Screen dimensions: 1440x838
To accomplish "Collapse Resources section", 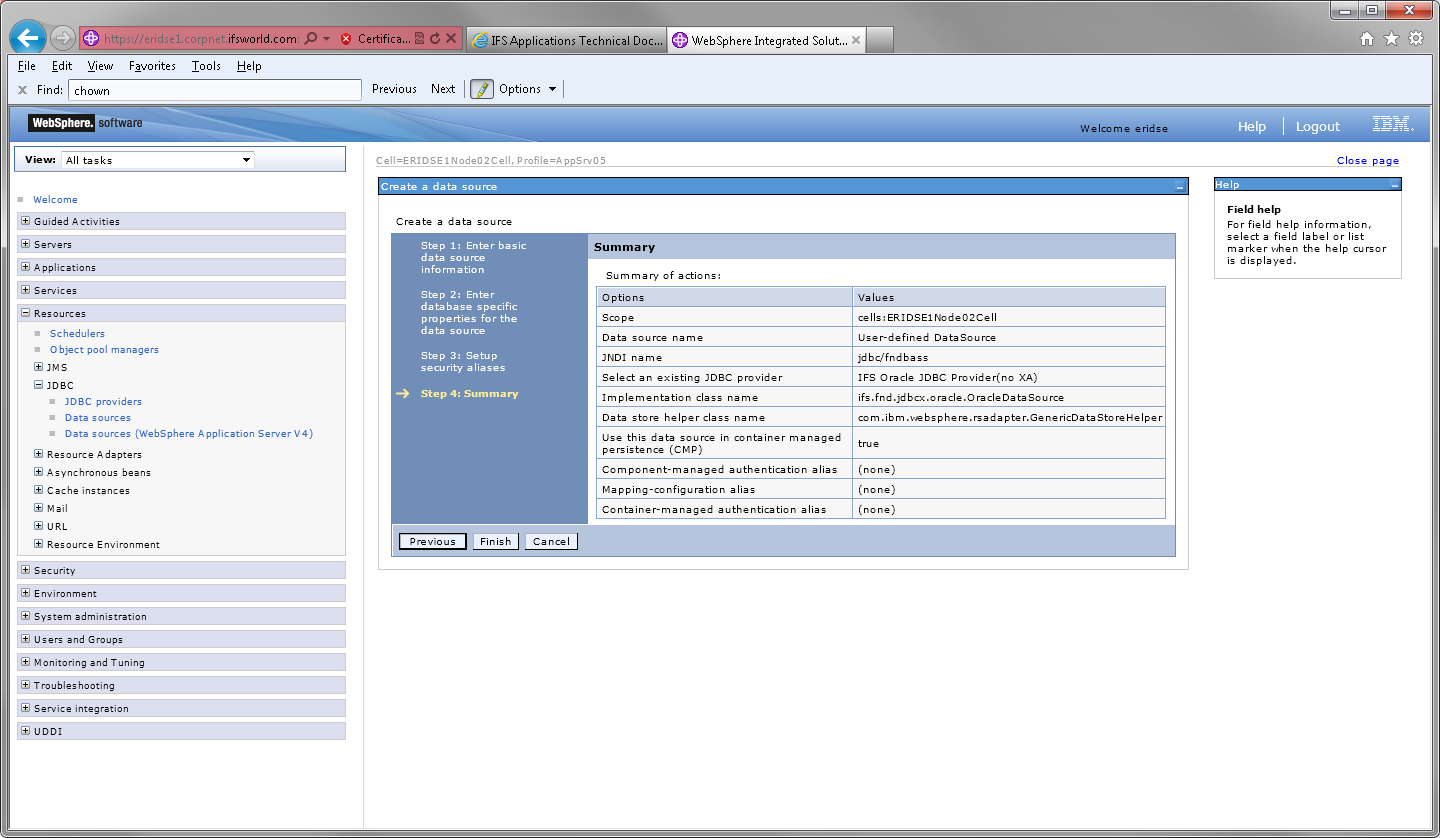I will pos(26,313).
